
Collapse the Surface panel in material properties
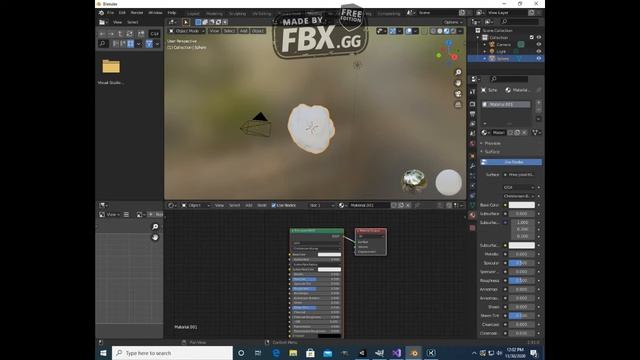click(x=492, y=151)
